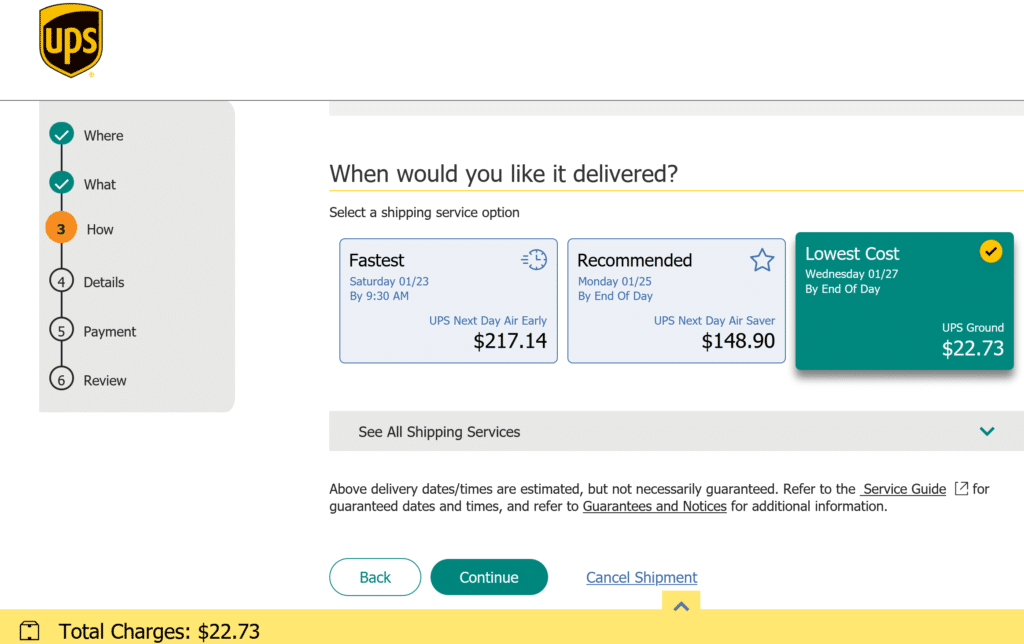The width and height of the screenshot is (1024, 644).
Task: Click the UPS shield logo
Action: click(70, 41)
